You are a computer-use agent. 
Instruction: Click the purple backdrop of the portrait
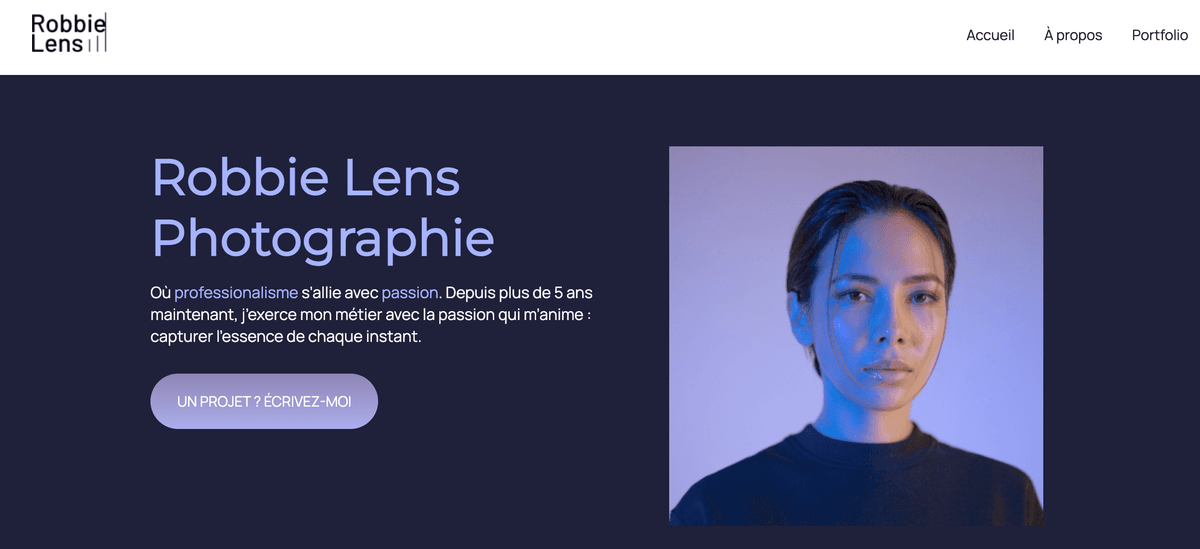click(720, 250)
